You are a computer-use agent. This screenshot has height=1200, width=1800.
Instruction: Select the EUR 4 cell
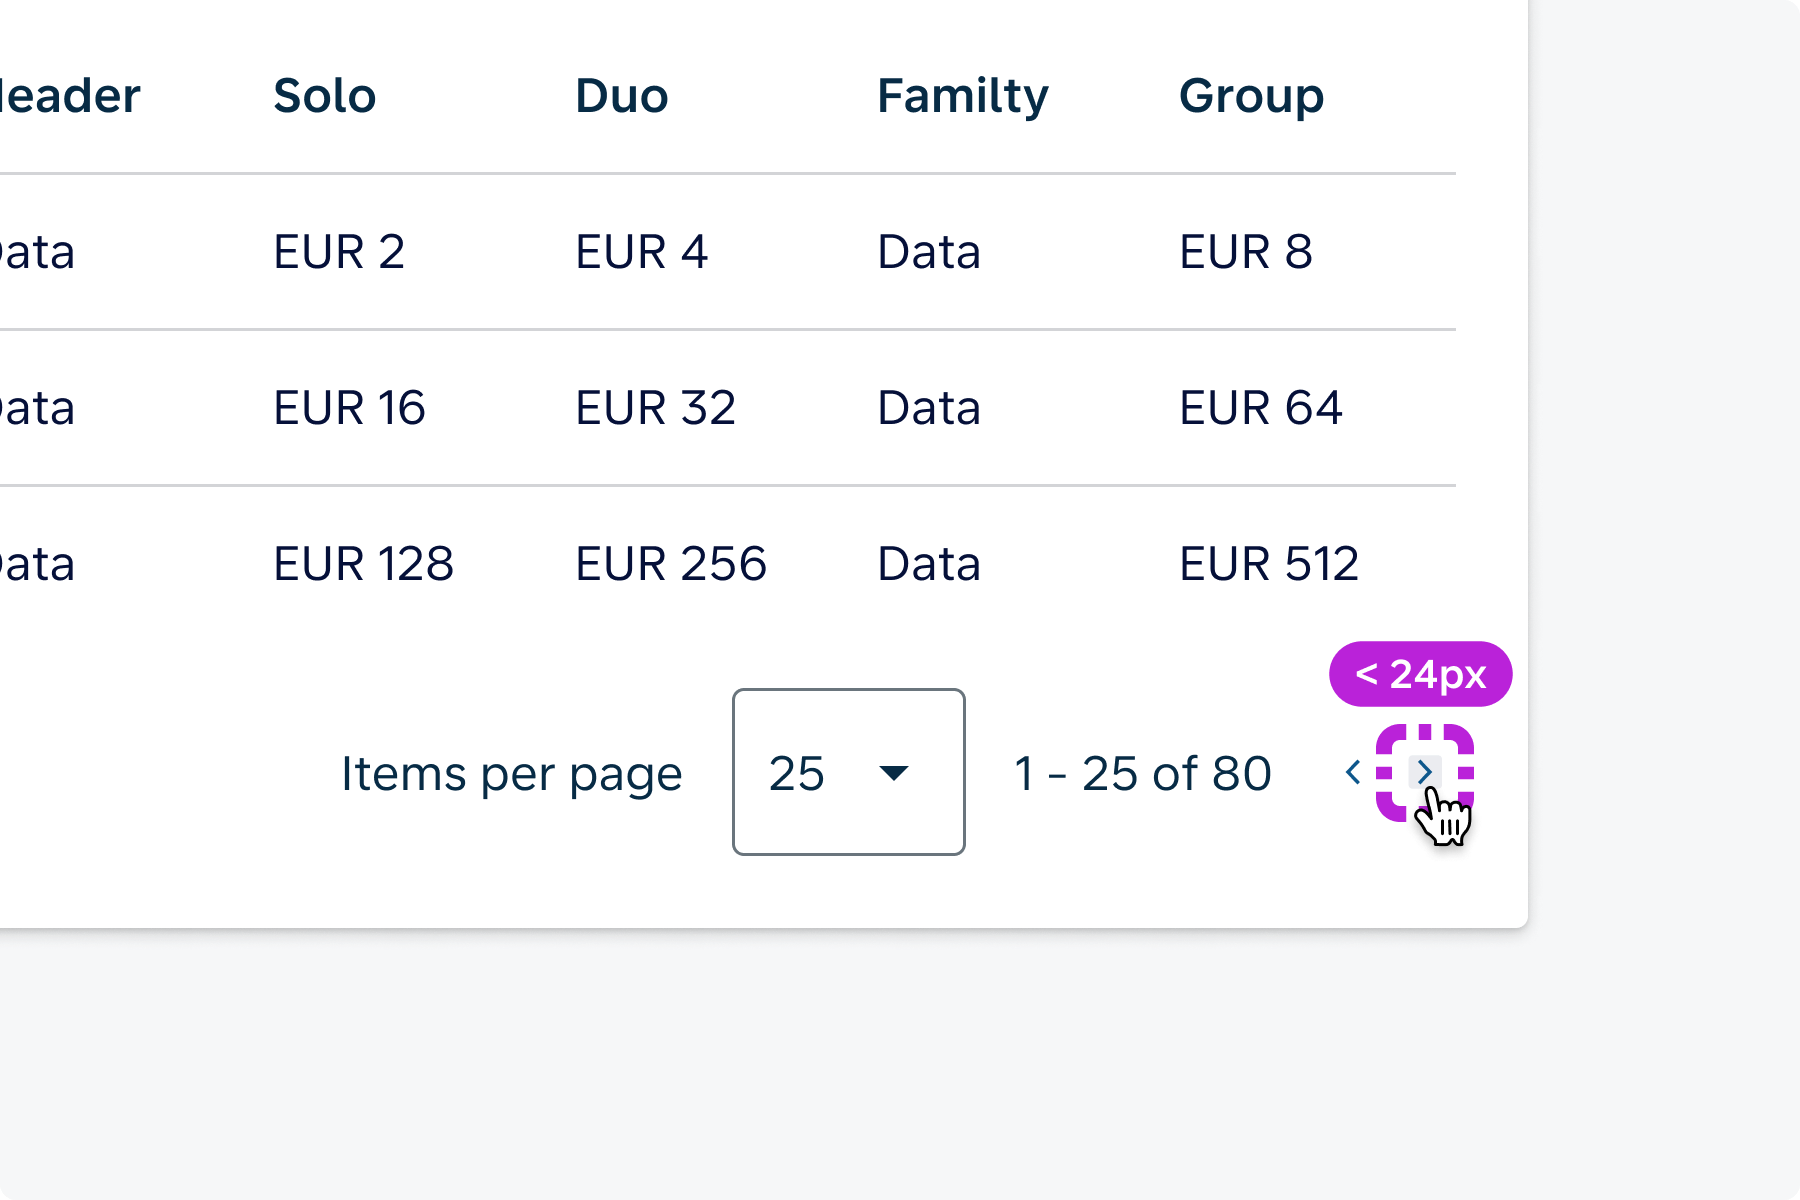pyautogui.click(x=641, y=252)
